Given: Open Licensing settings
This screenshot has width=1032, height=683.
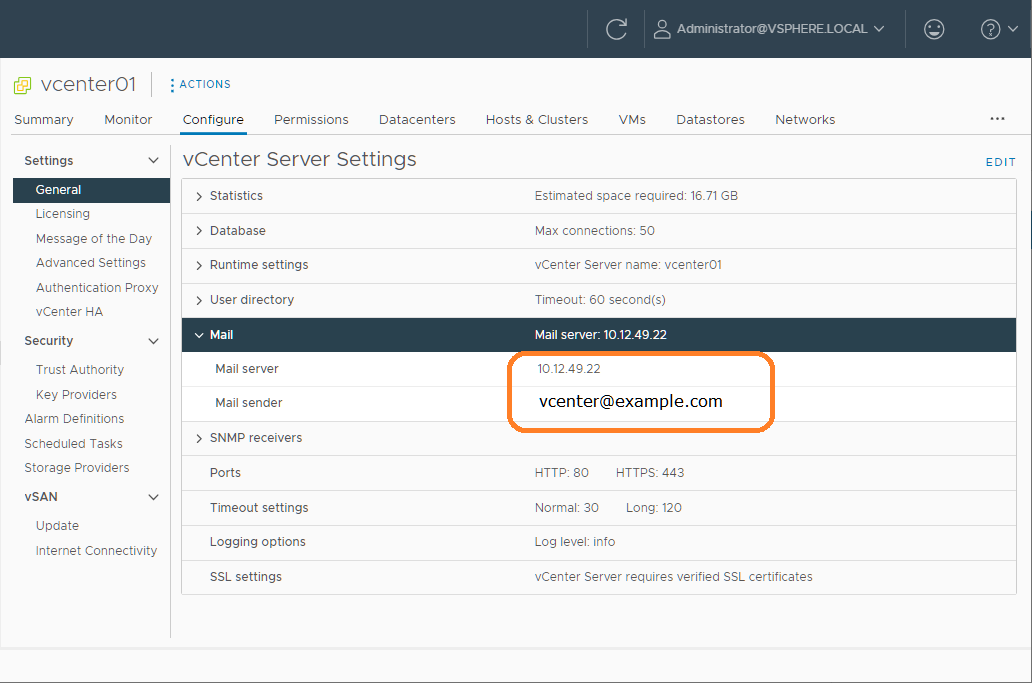Looking at the screenshot, I should coord(63,214).
